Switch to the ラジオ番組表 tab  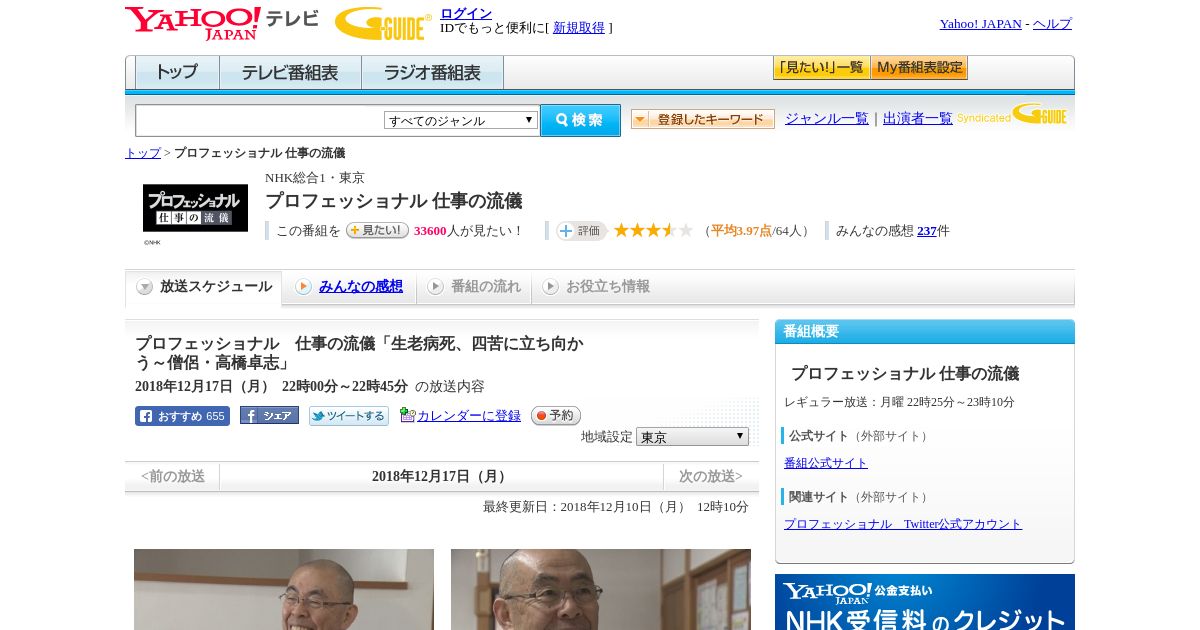pyautogui.click(x=432, y=73)
